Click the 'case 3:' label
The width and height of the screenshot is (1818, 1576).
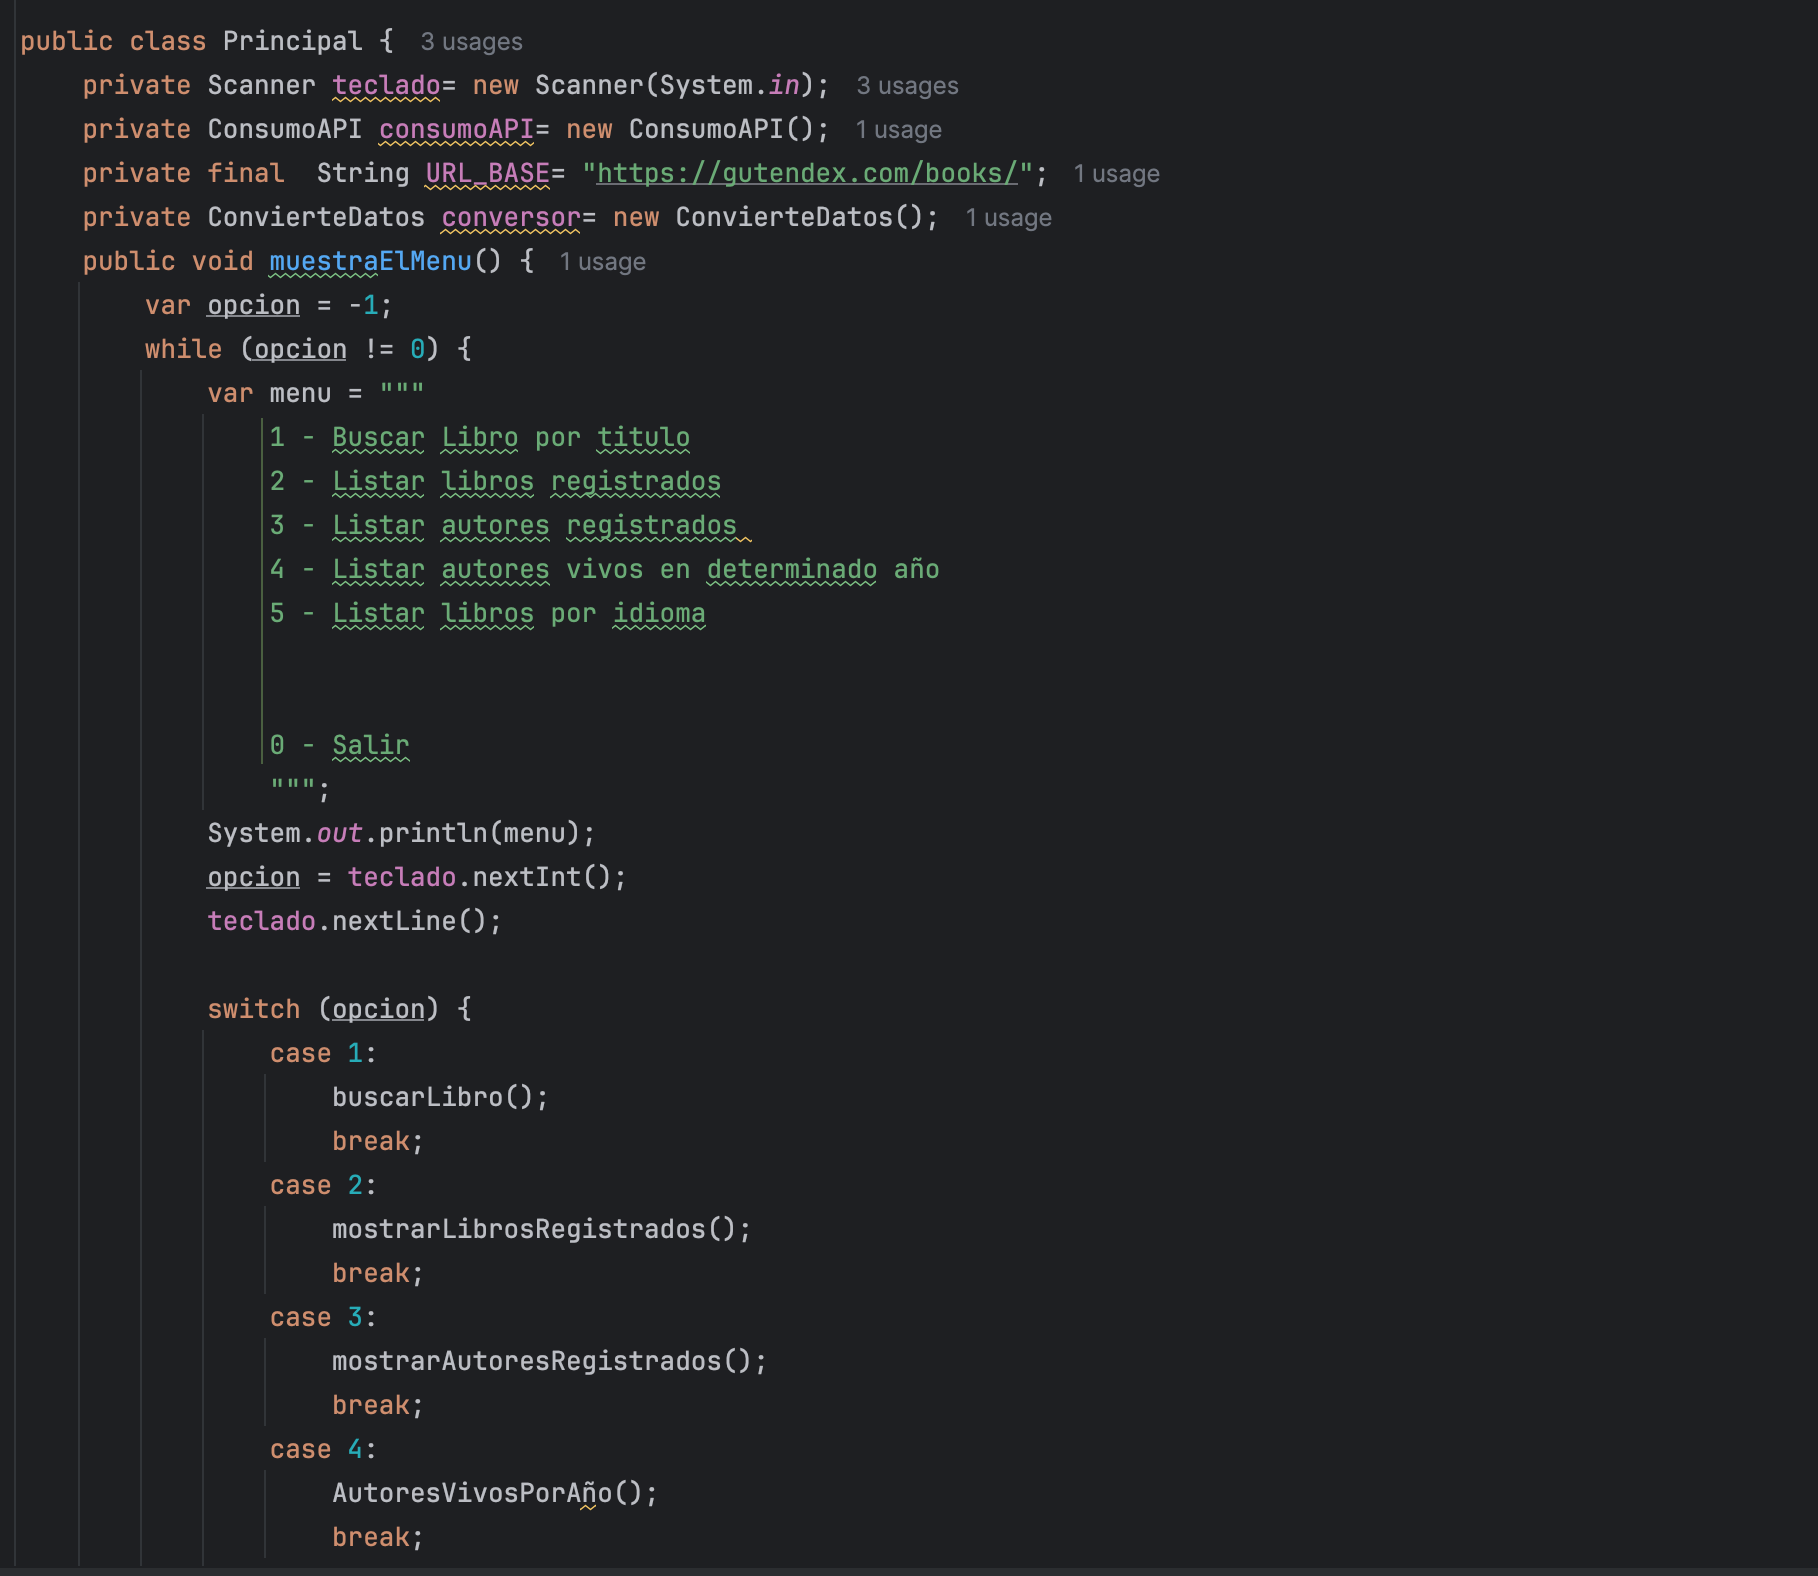(x=323, y=1317)
